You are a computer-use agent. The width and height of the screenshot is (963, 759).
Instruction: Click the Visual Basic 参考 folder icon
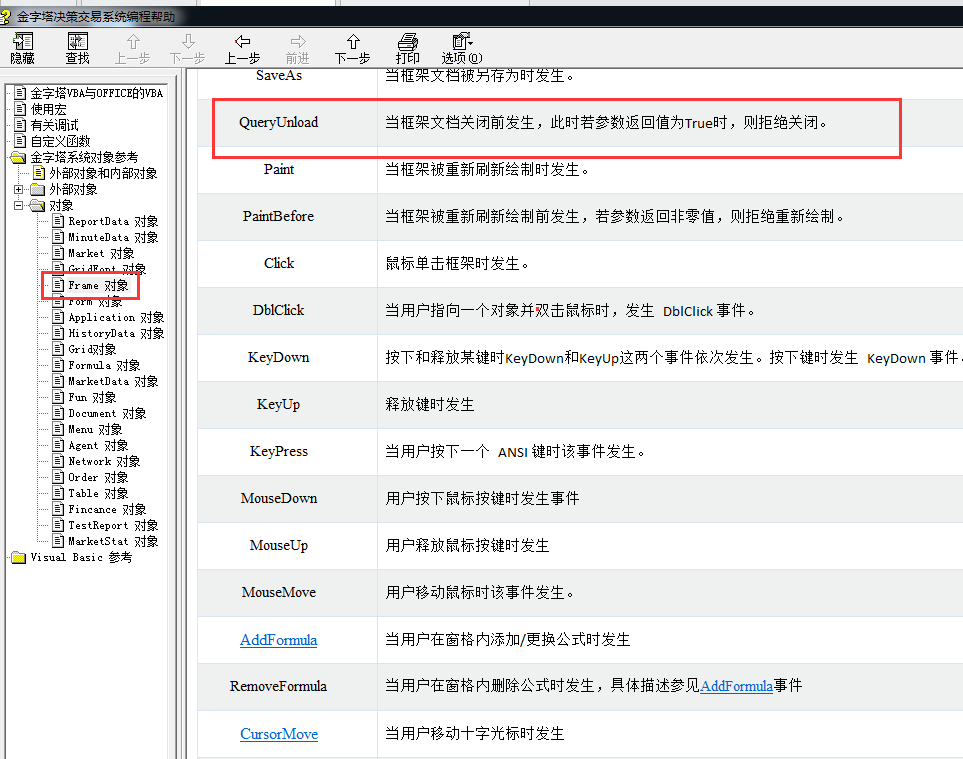point(18,557)
